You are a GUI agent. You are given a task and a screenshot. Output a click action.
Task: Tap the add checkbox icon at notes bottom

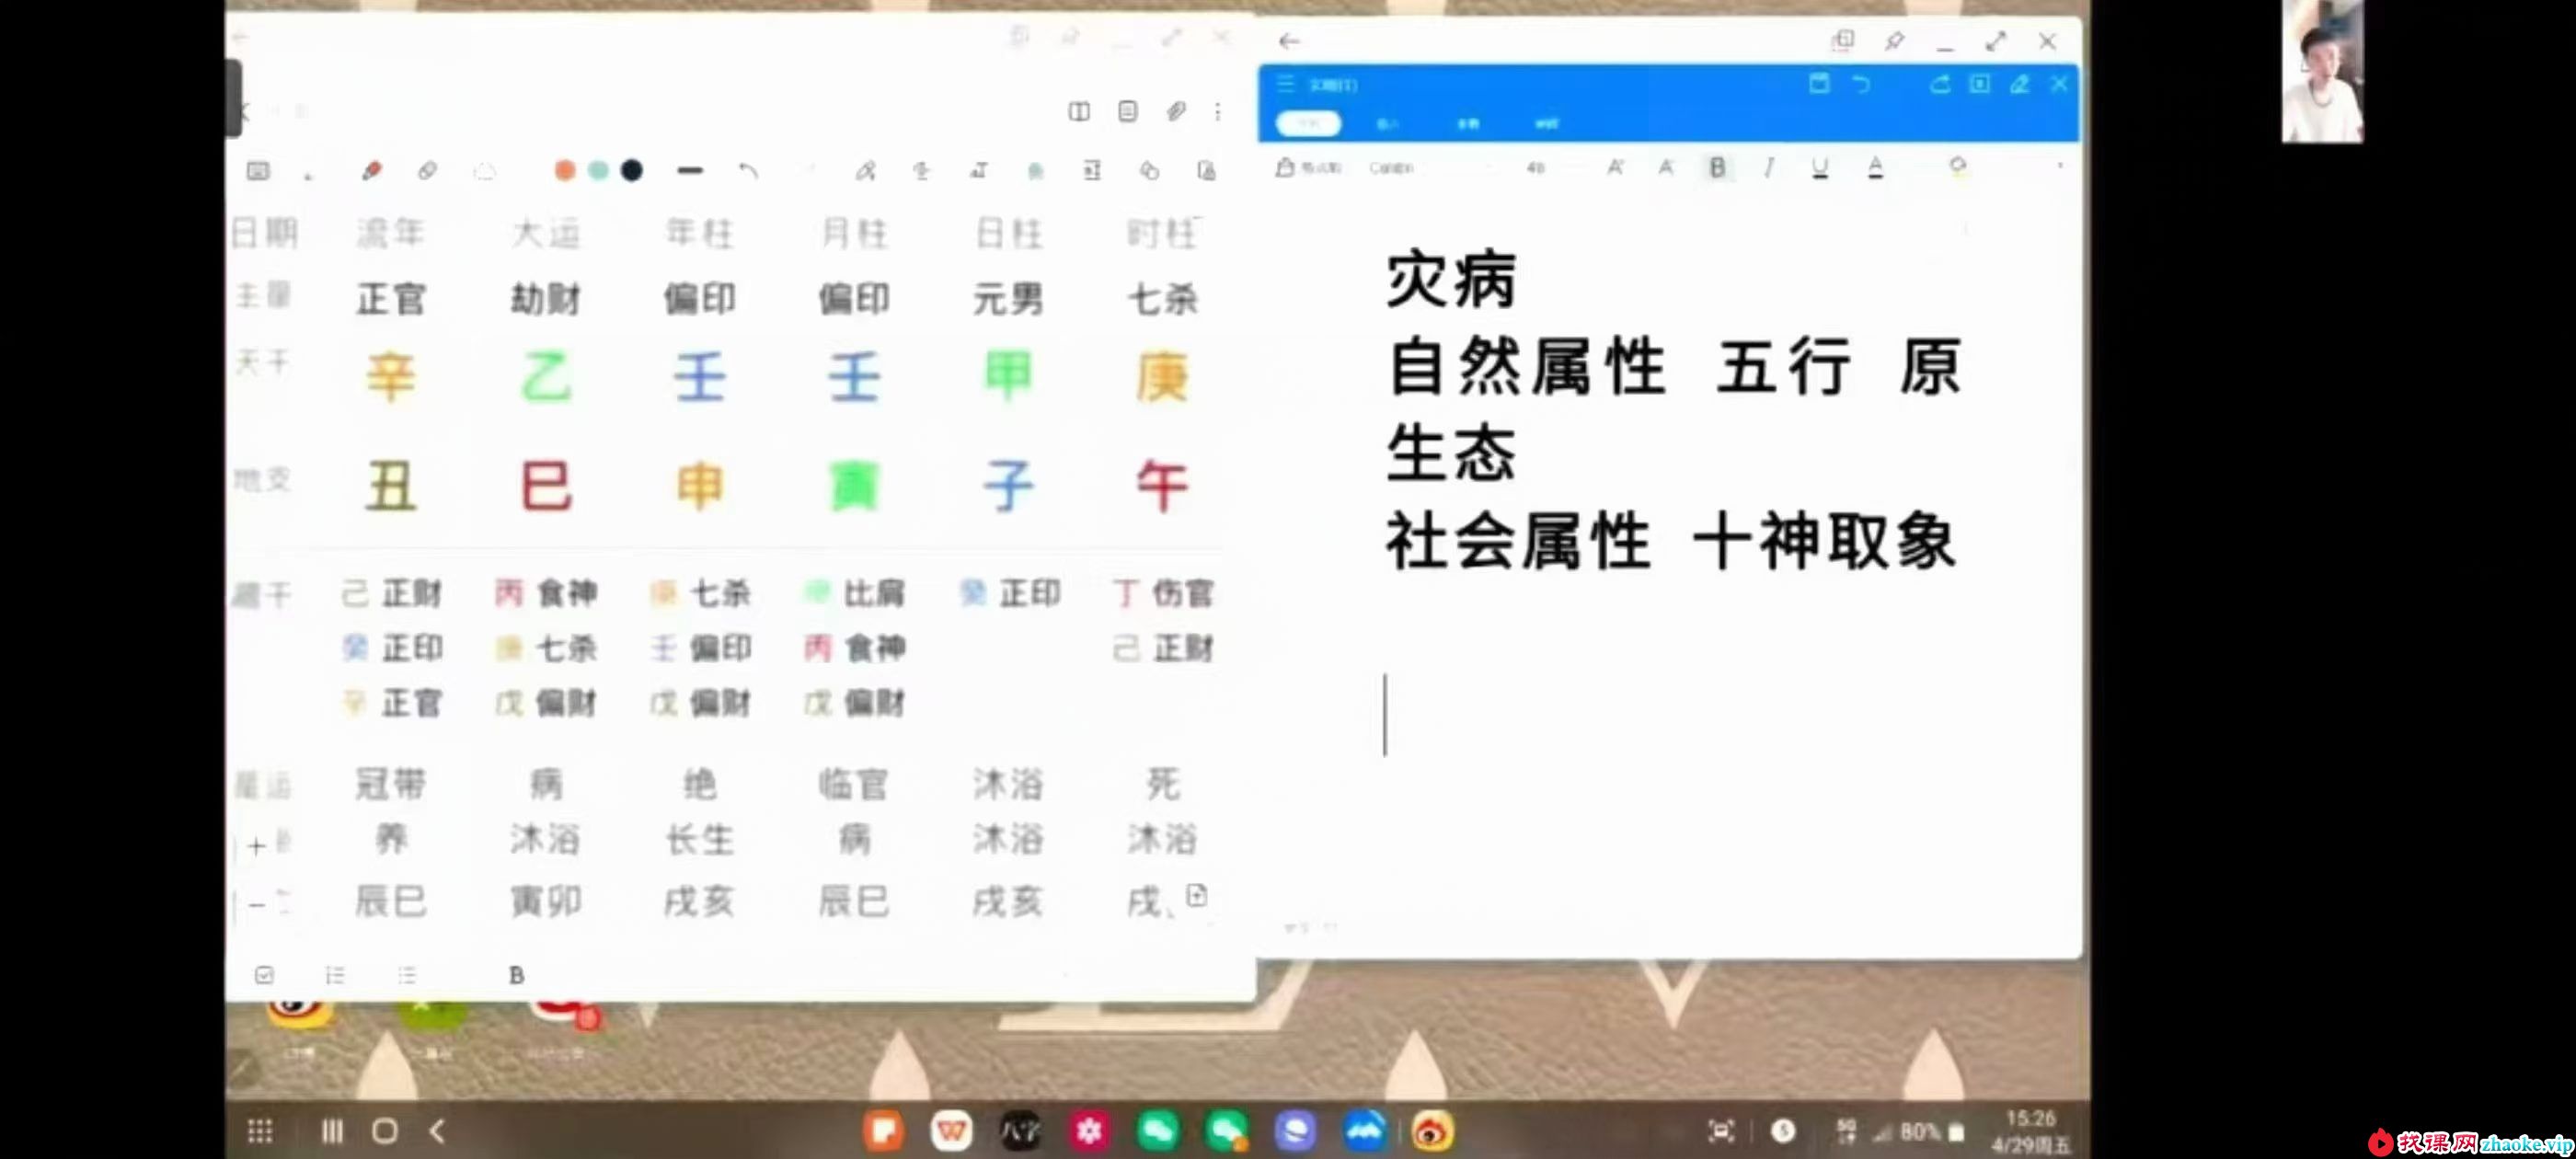264,975
